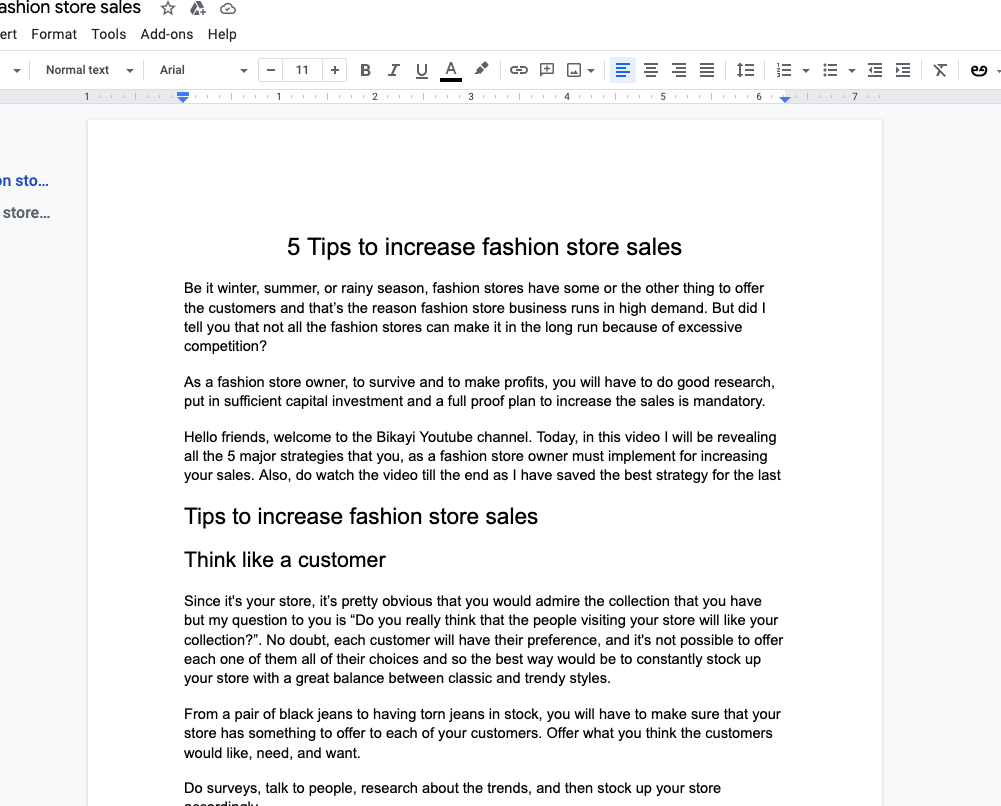Click paragraph starting 'As a fashion store owner'
This screenshot has height=806, width=1001.
(x=479, y=391)
